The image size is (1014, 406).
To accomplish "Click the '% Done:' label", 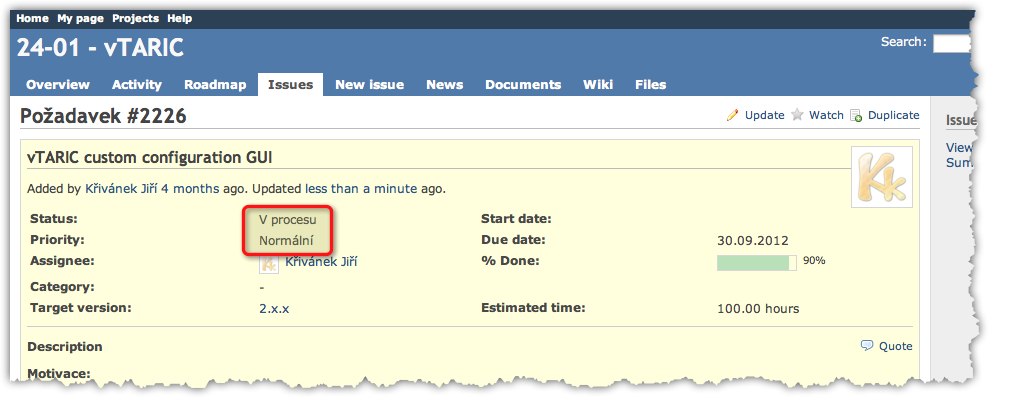I will (510, 261).
